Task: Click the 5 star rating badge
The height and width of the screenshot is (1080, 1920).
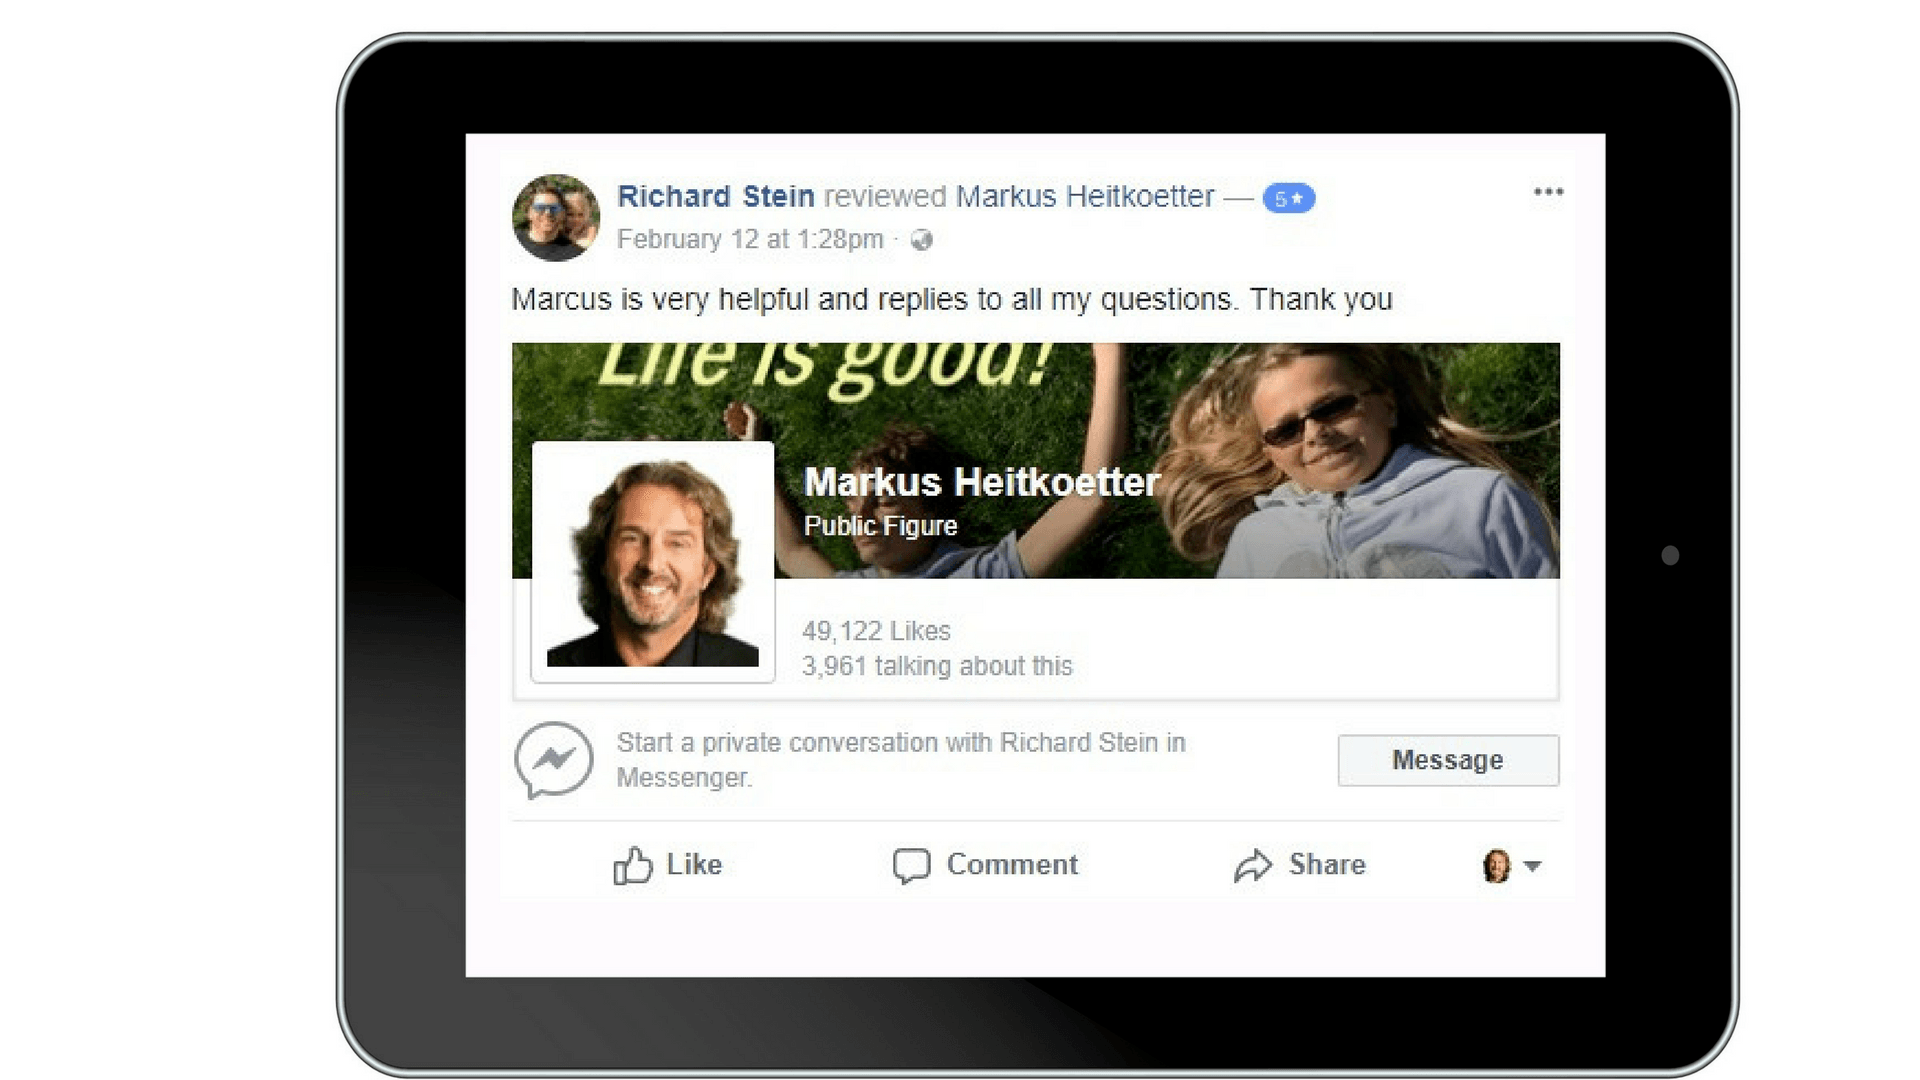Action: pyautogui.click(x=1289, y=198)
